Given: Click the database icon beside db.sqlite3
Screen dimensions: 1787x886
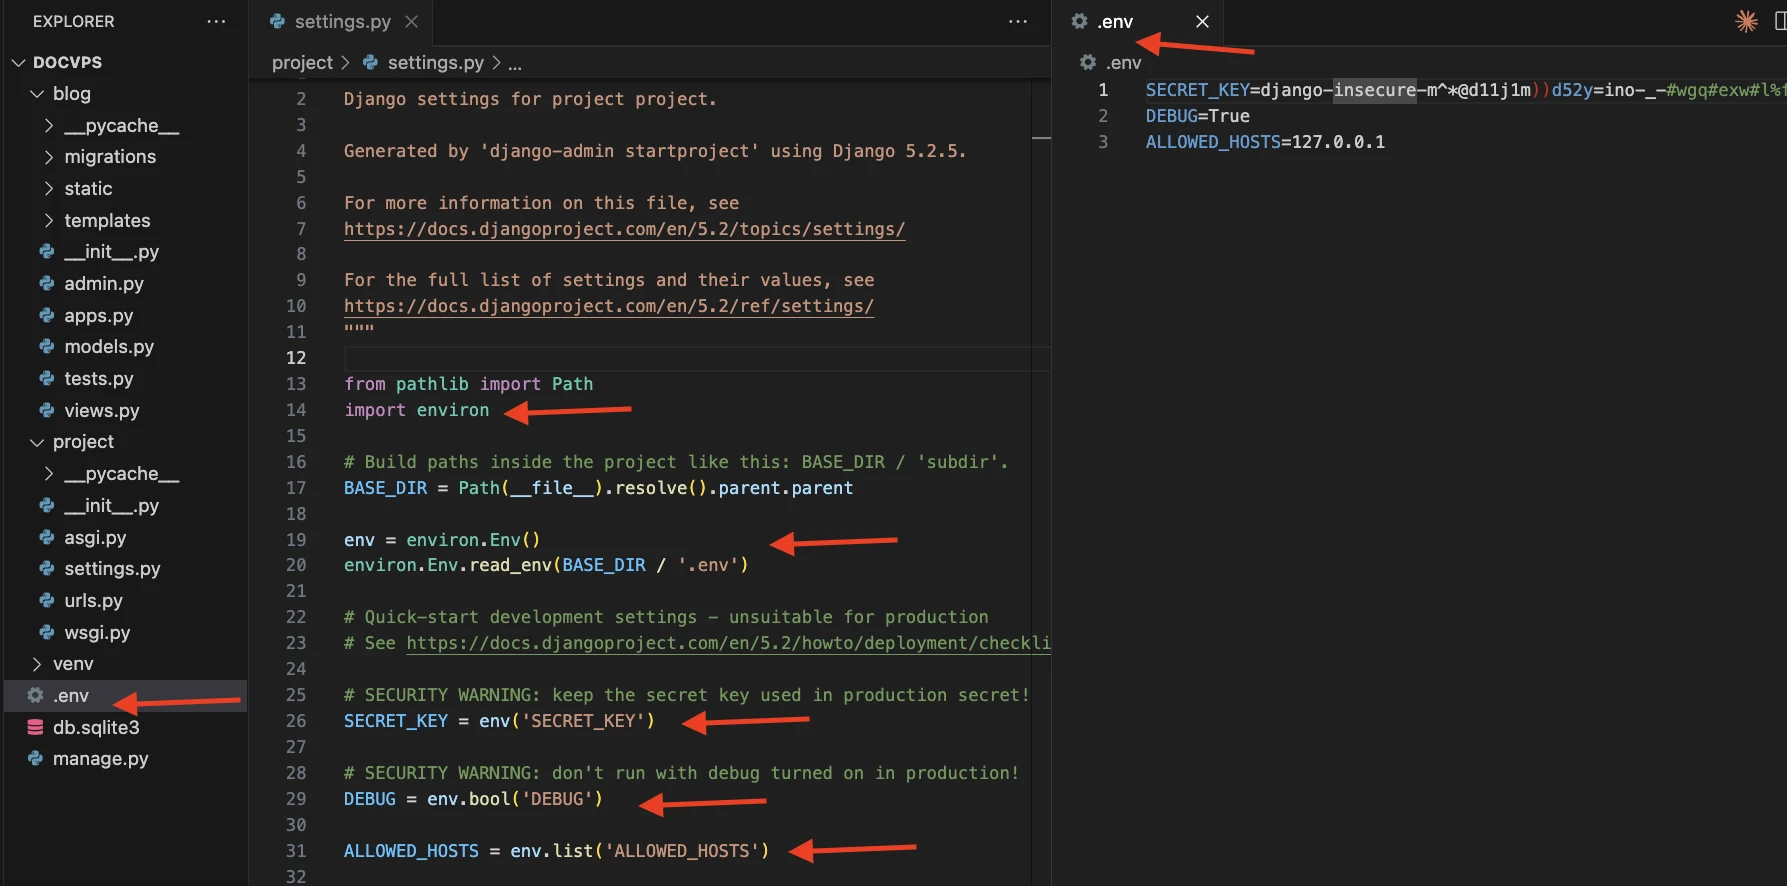Looking at the screenshot, I should click(36, 727).
